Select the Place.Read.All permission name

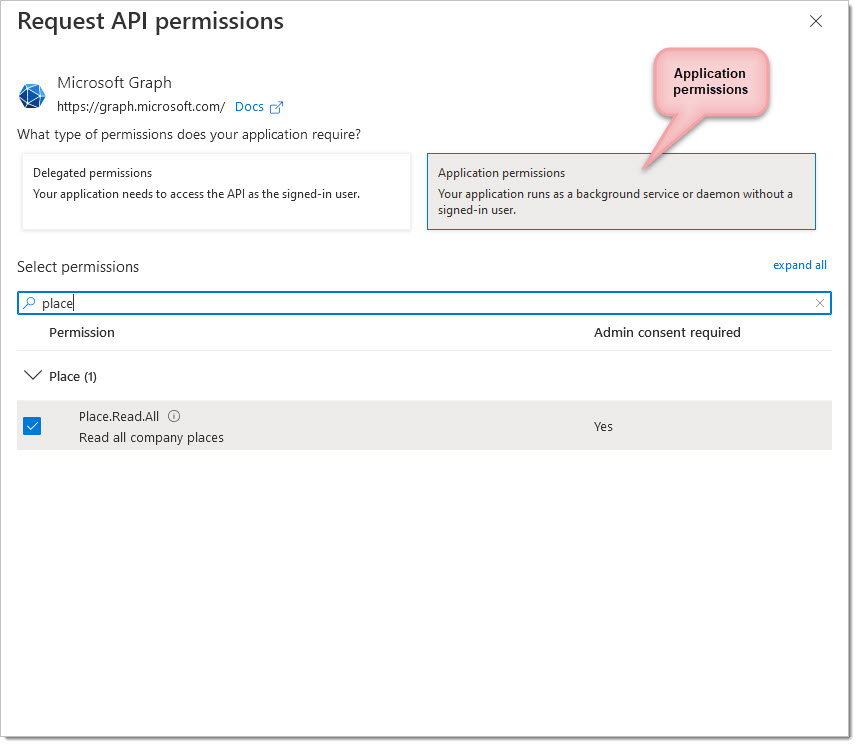(x=119, y=417)
